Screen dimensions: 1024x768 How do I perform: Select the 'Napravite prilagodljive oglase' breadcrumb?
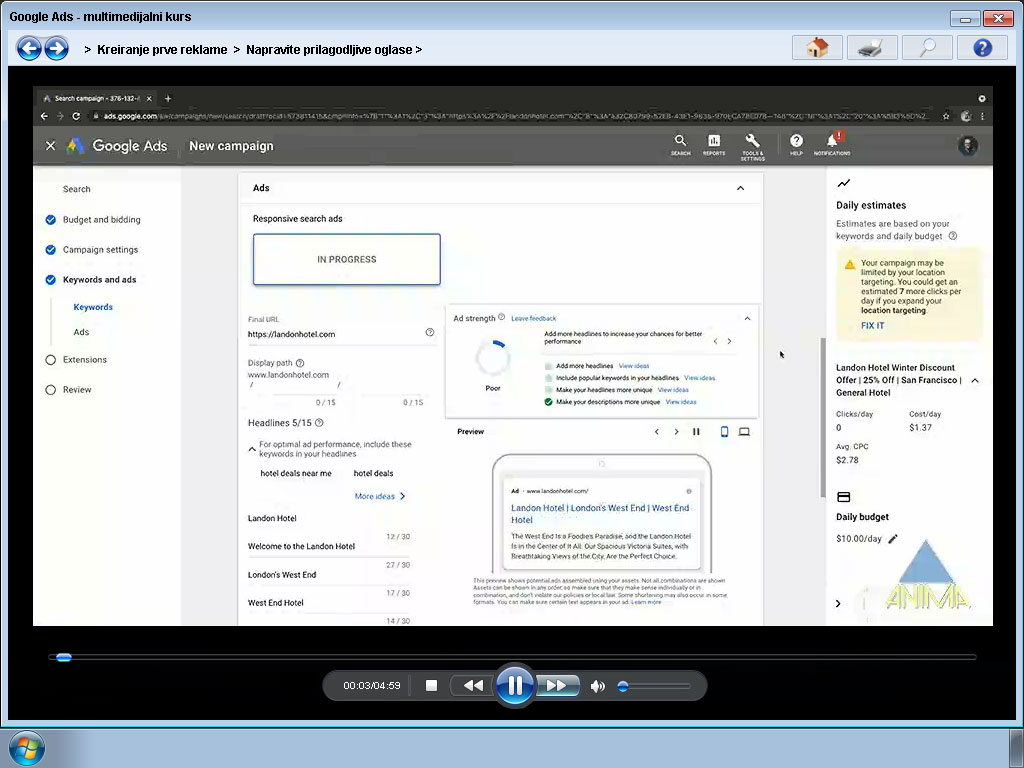pyautogui.click(x=329, y=49)
